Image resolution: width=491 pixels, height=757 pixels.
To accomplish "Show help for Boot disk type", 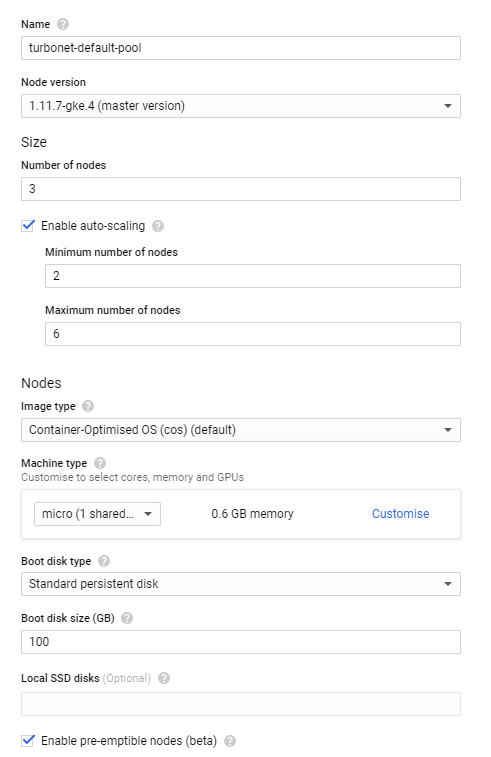I will (104, 561).
